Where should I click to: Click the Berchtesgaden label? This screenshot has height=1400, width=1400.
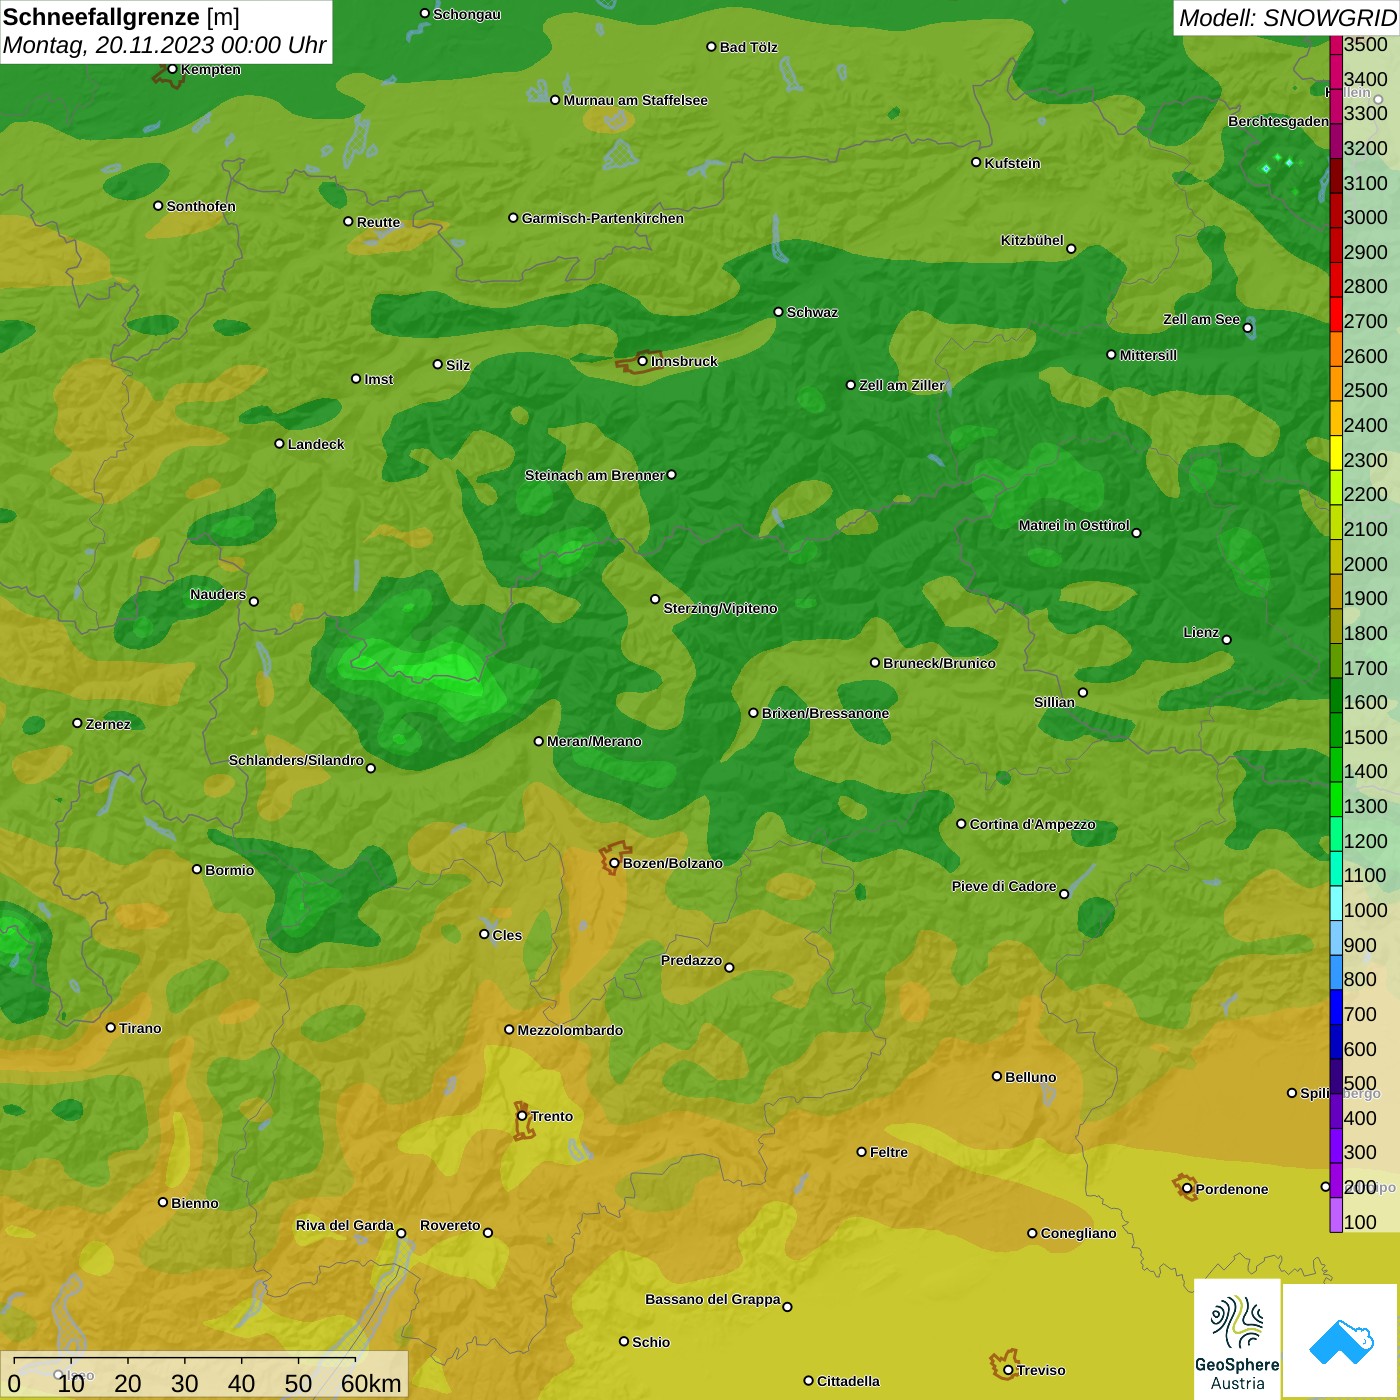(1278, 122)
